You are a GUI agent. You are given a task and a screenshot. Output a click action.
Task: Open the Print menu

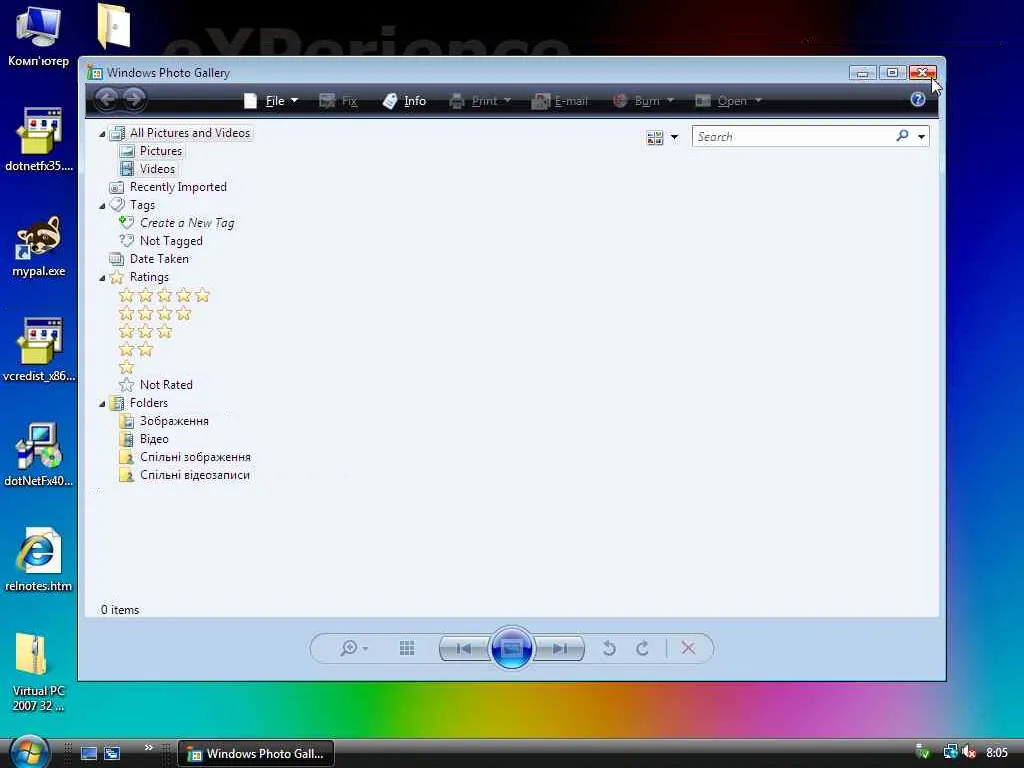[480, 101]
